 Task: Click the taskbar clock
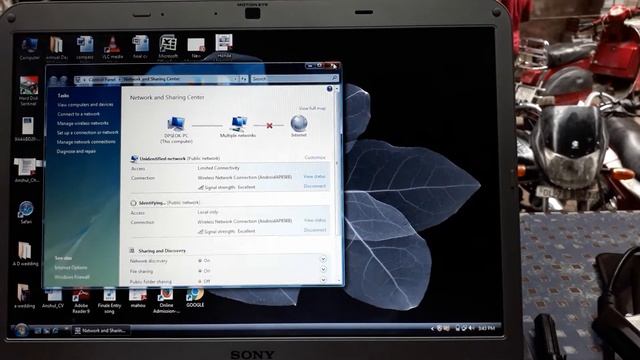click(486, 328)
